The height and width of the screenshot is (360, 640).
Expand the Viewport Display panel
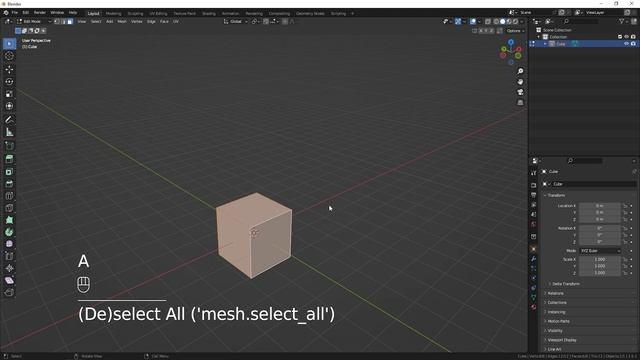[562, 340]
